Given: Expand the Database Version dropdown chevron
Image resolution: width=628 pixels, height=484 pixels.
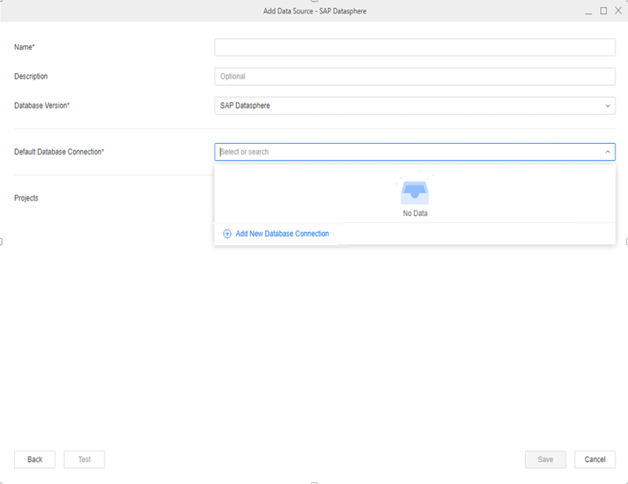Looking at the screenshot, I should pos(607,106).
